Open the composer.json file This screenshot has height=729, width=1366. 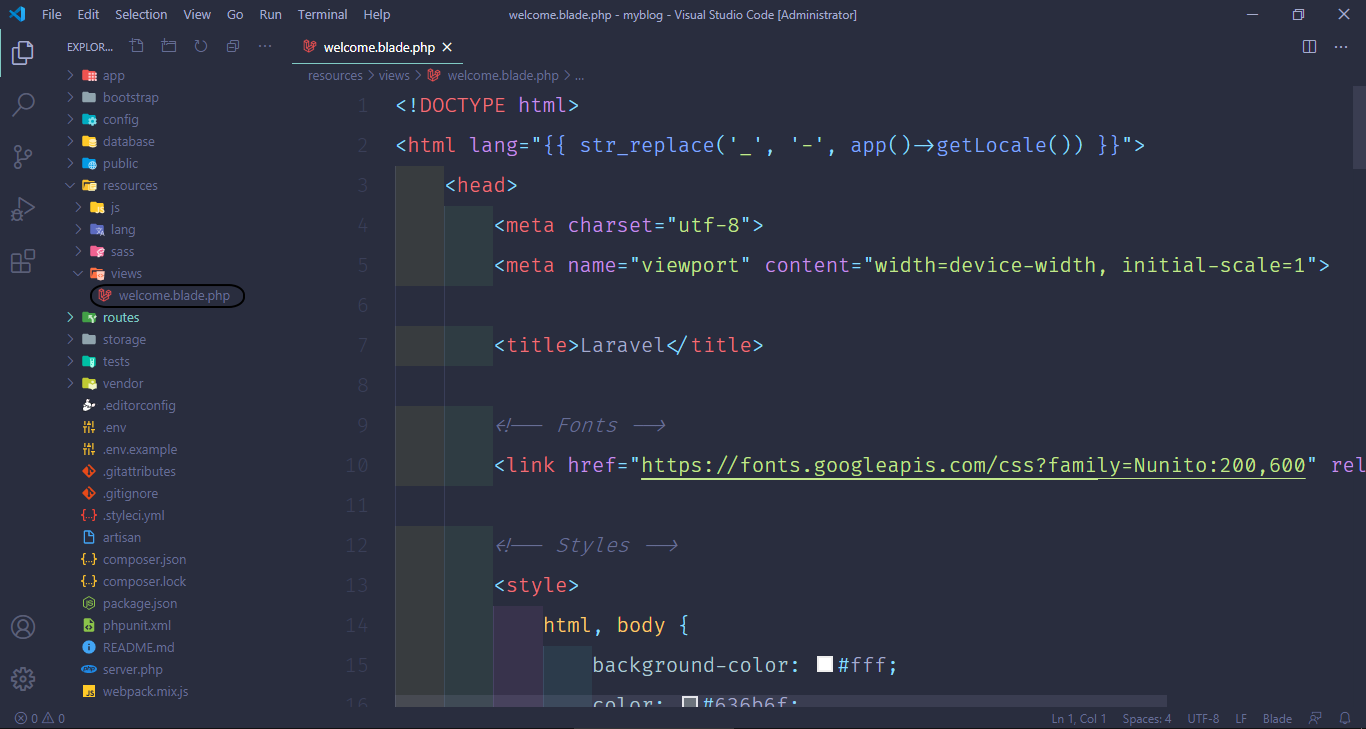click(x=144, y=559)
